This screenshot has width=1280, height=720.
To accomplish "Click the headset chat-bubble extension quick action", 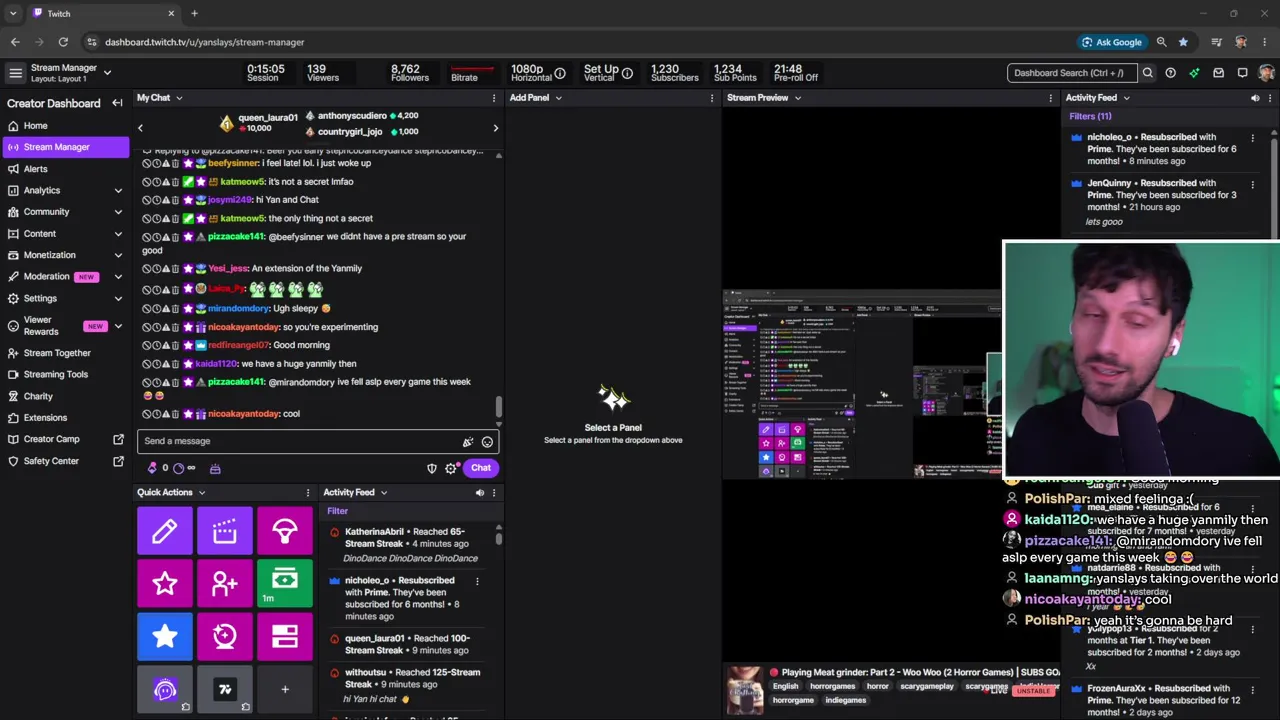I will point(165,689).
